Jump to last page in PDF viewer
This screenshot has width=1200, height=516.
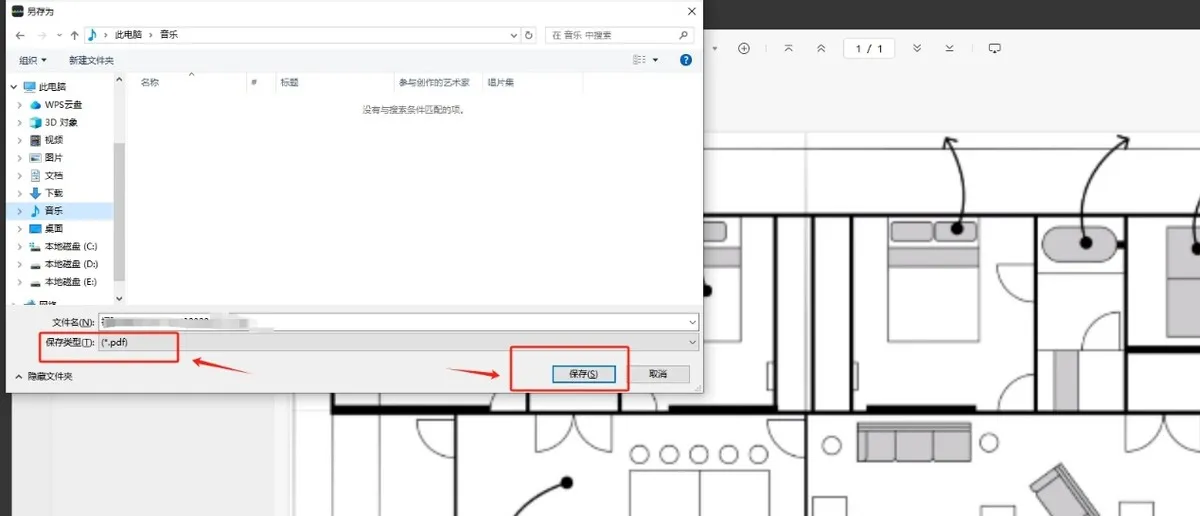(949, 48)
